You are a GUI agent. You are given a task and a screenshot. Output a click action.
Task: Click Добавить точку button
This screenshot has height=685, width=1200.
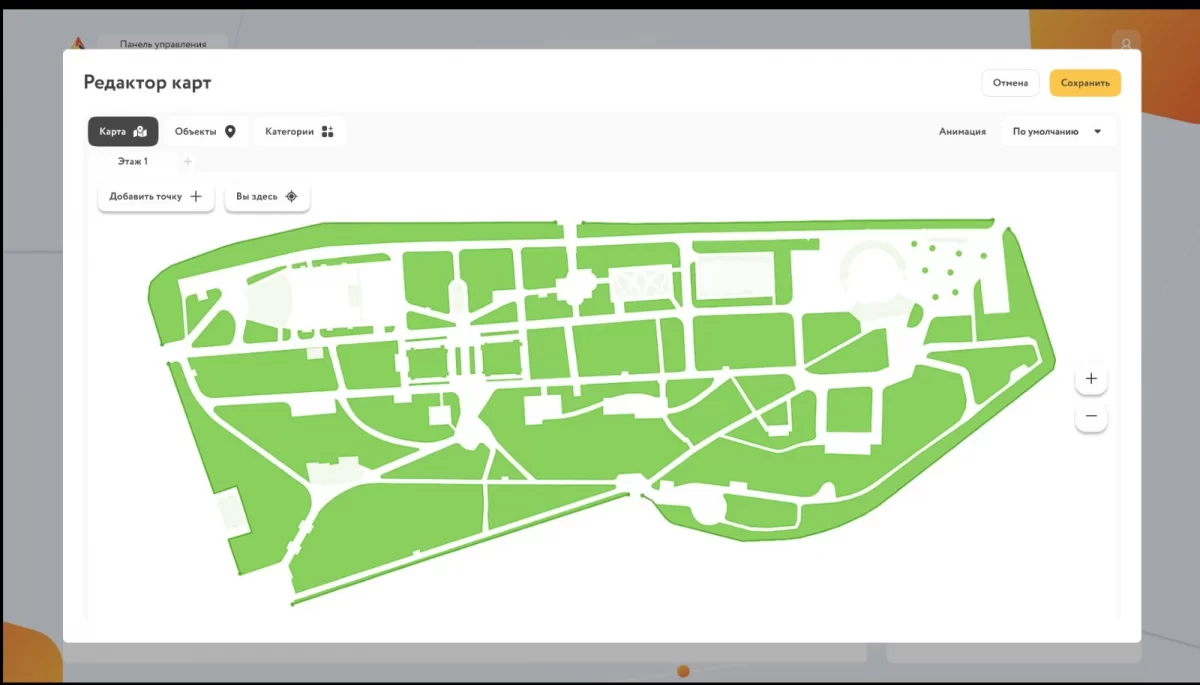pos(156,196)
